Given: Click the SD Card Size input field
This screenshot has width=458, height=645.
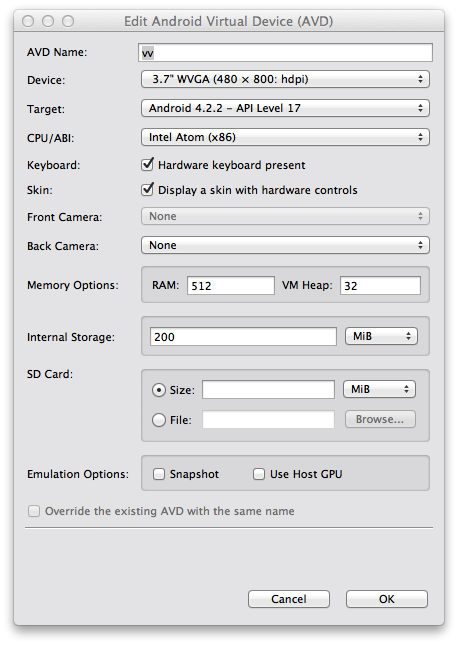Looking at the screenshot, I should point(268,390).
